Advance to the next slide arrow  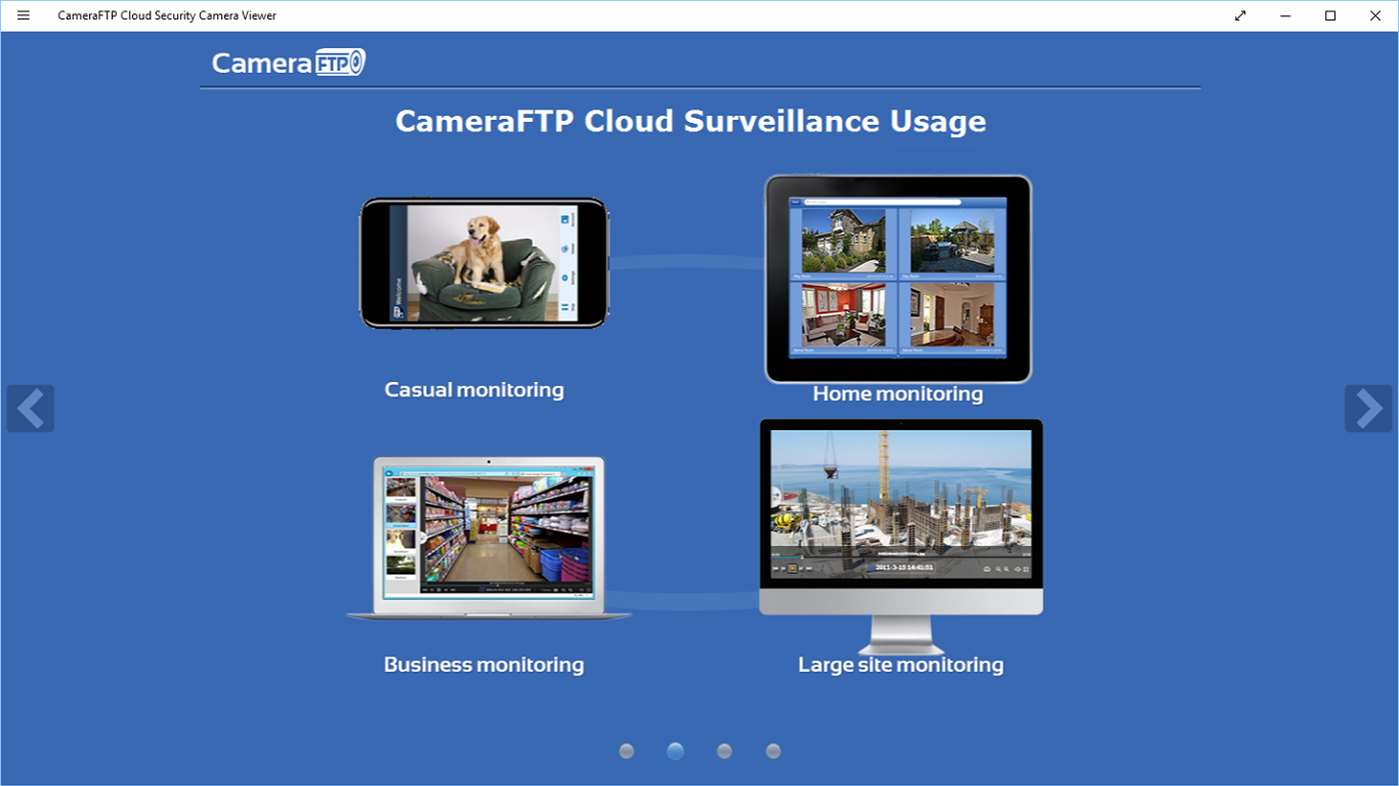tap(1367, 408)
